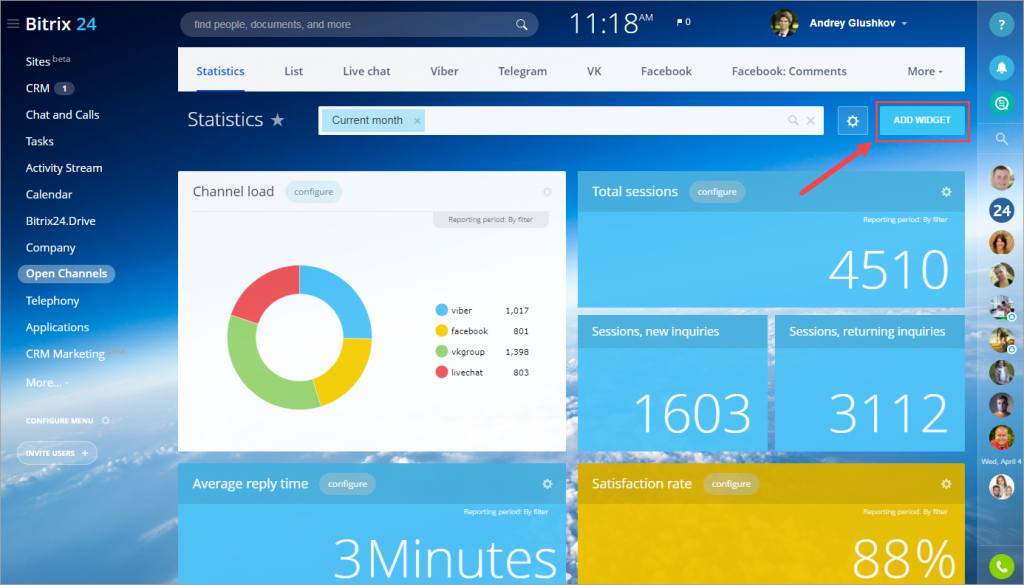Open the first contact avatar in right panel
Image resolution: width=1024 pixels, height=585 pixels.
click(1001, 178)
